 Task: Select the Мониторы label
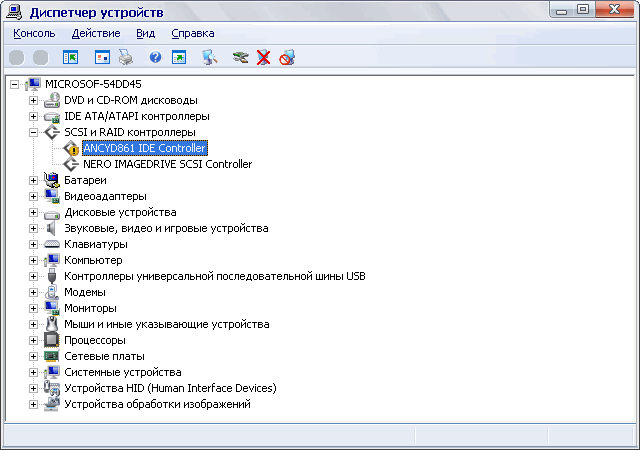(90, 308)
